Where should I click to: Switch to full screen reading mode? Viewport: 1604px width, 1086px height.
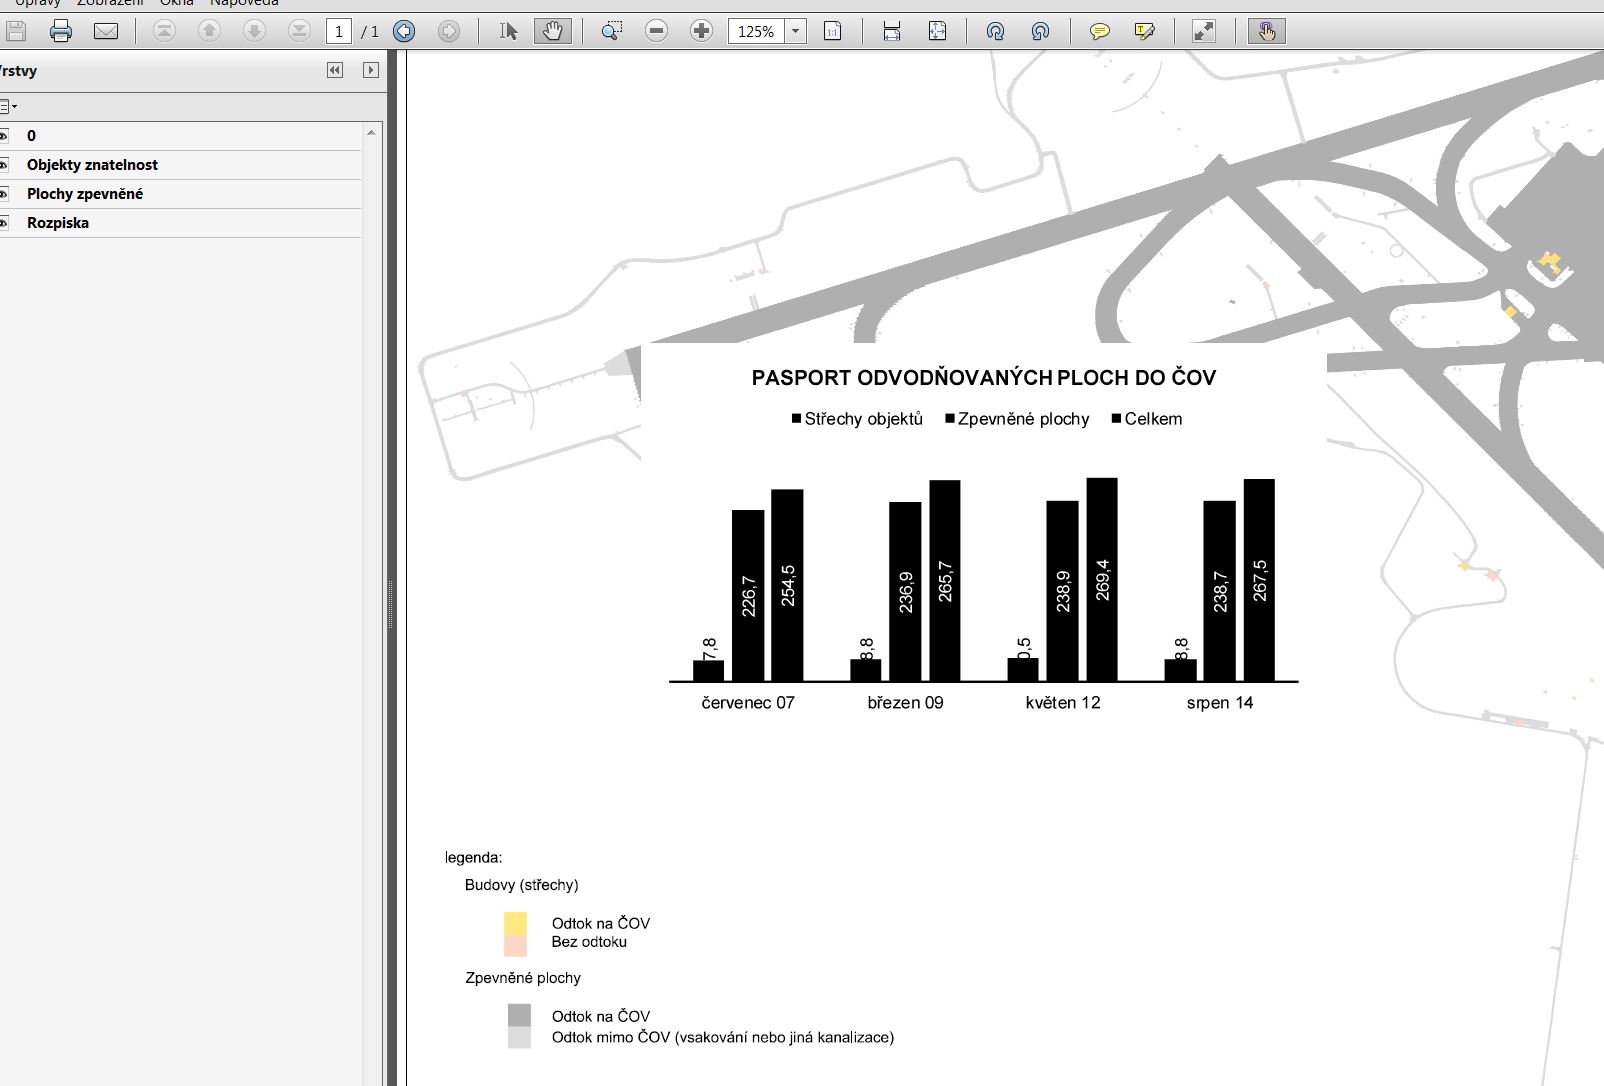(x=1204, y=31)
